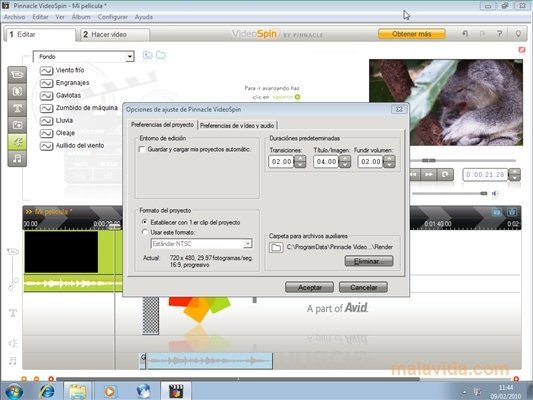Decrease the Transiciones duration with the down arrow
533x400 pixels.
(x=300, y=165)
